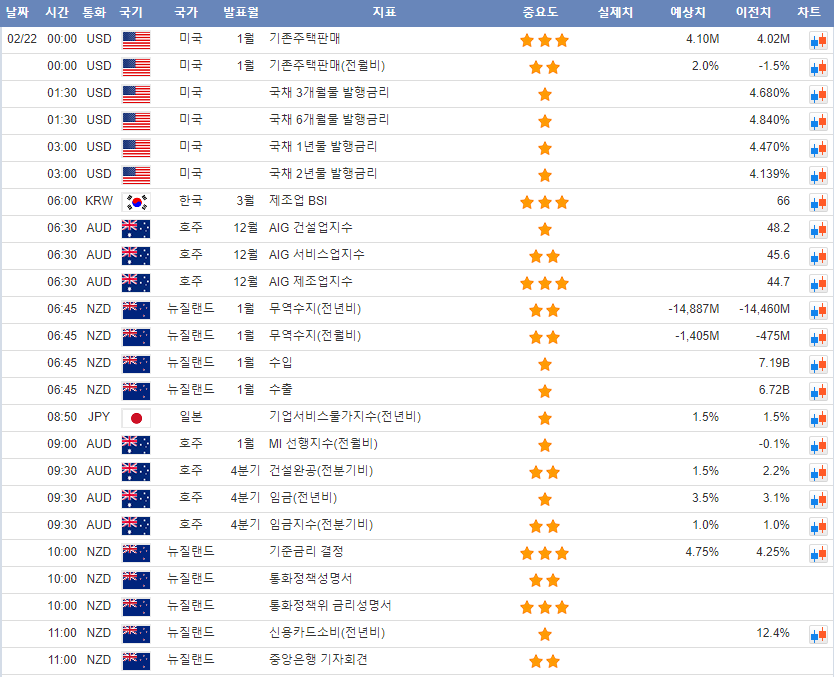Open chart for 기준금리 결정 row
The width and height of the screenshot is (834, 677).
click(x=817, y=553)
